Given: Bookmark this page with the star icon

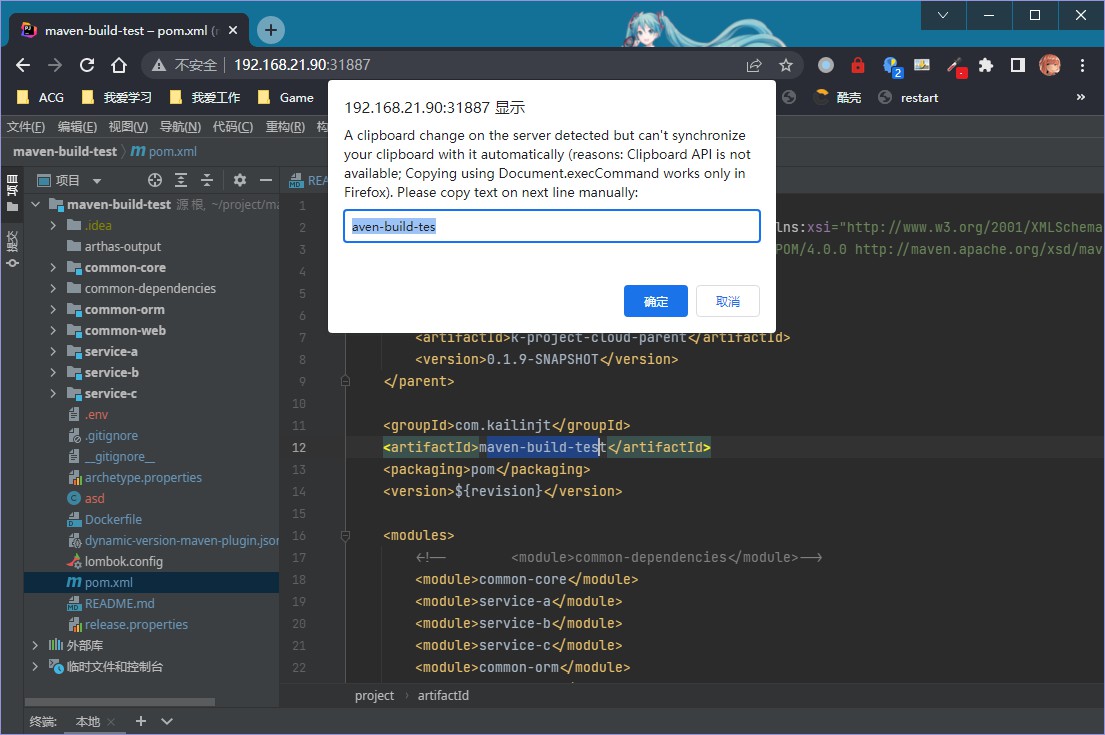Looking at the screenshot, I should 786,65.
